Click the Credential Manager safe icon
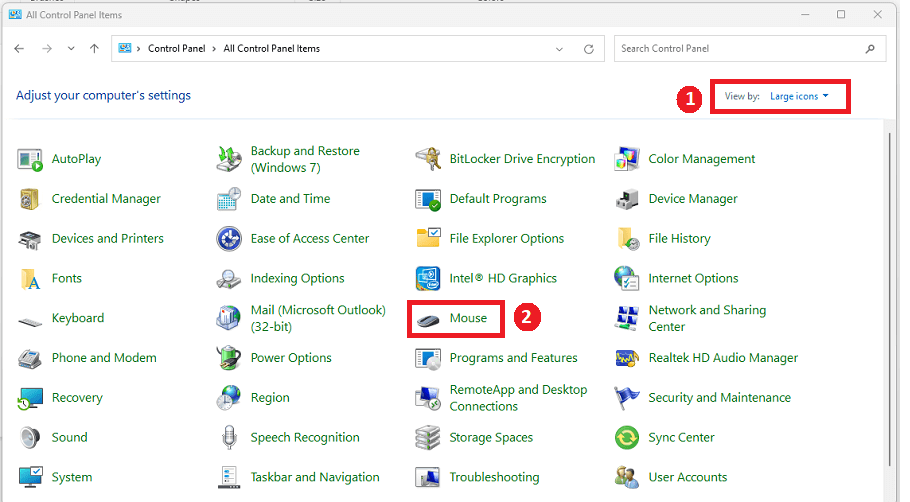Image resolution: width=910 pixels, height=502 pixels. tap(29, 199)
